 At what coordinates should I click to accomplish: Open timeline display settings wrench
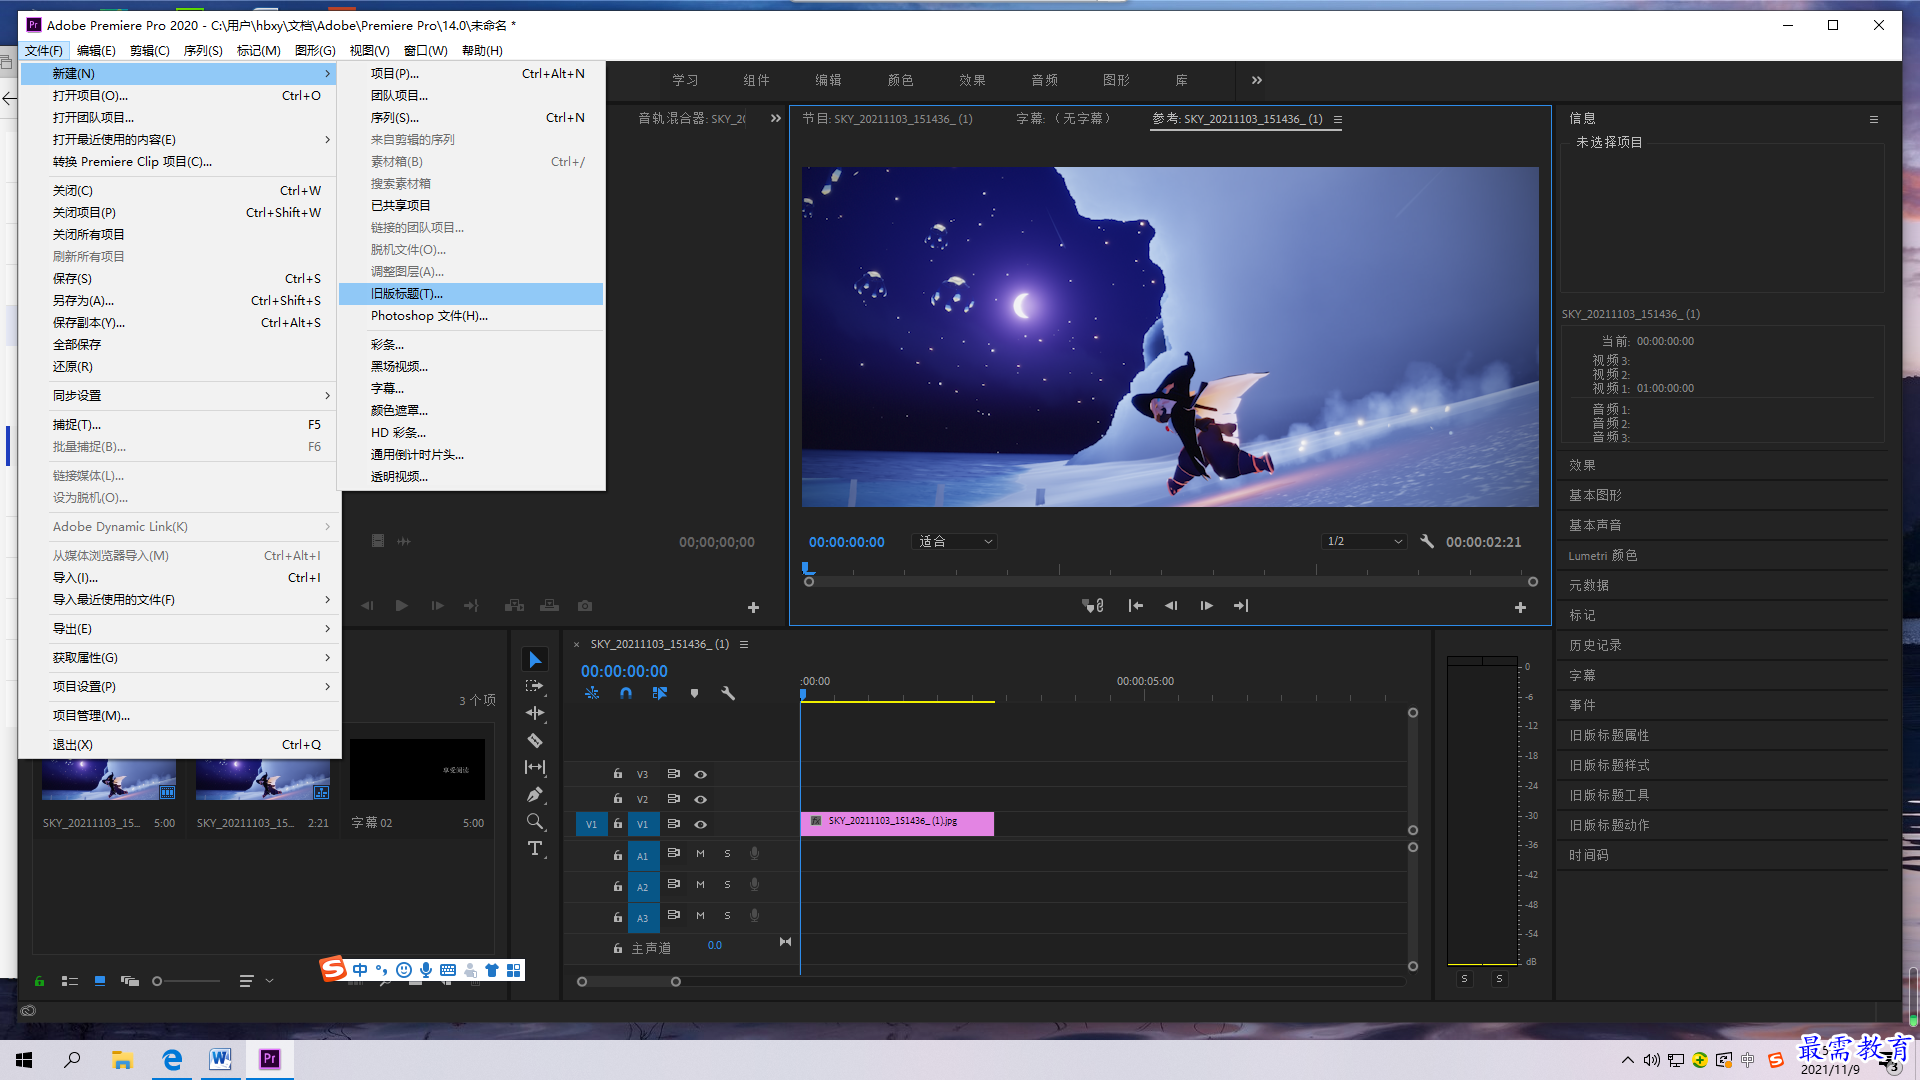coord(728,693)
